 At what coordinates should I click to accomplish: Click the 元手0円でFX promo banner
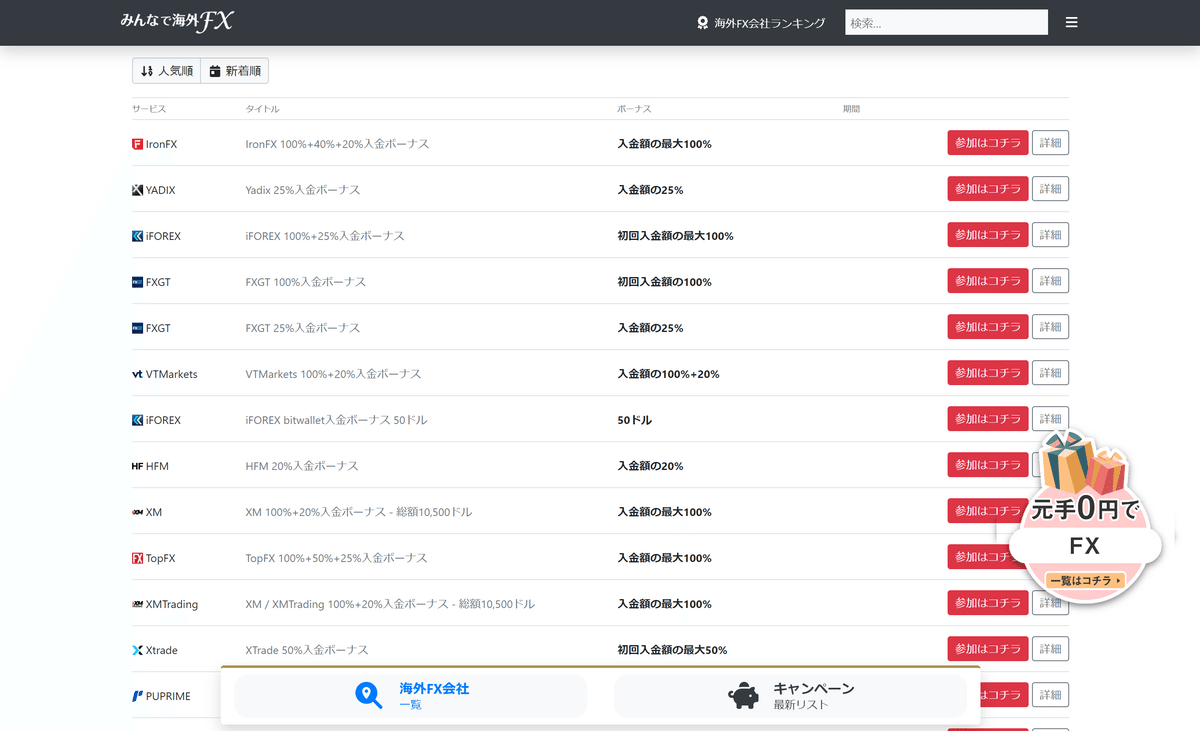click(x=1087, y=520)
